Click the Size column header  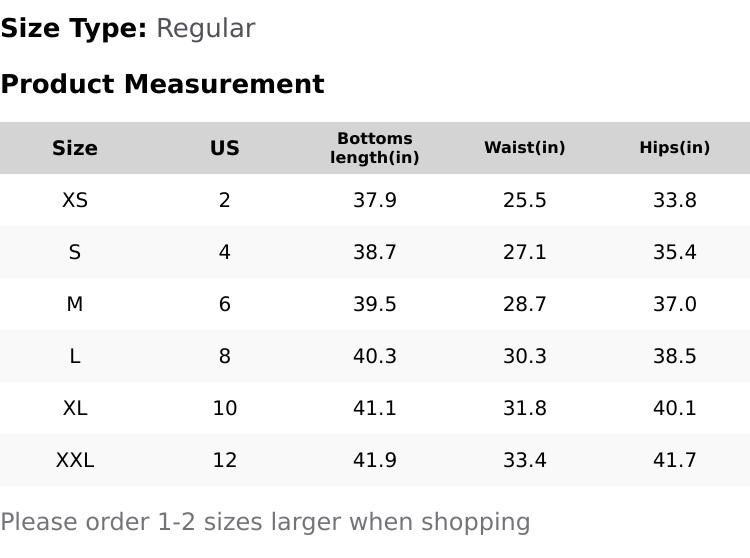(75, 148)
